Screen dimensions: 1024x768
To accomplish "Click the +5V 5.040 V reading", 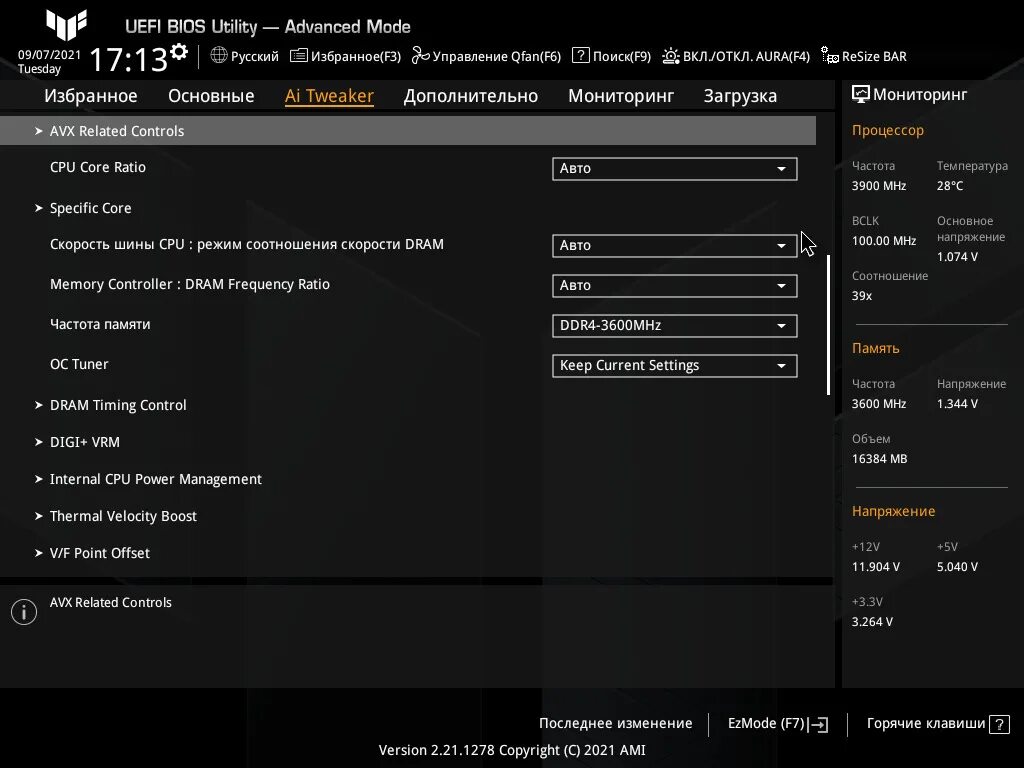I will 957,567.
